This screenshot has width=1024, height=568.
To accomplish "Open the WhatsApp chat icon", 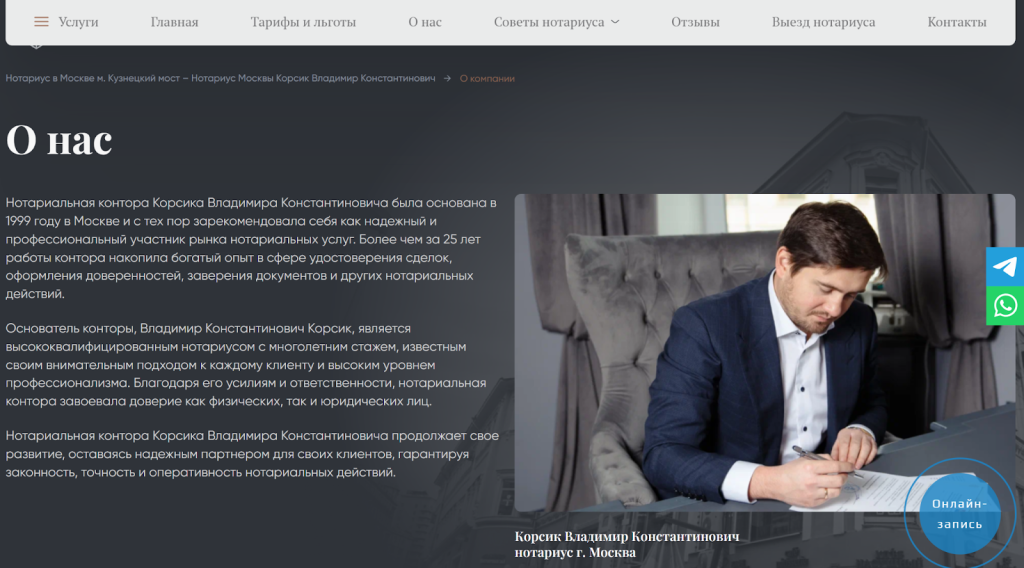I will coord(1005,306).
